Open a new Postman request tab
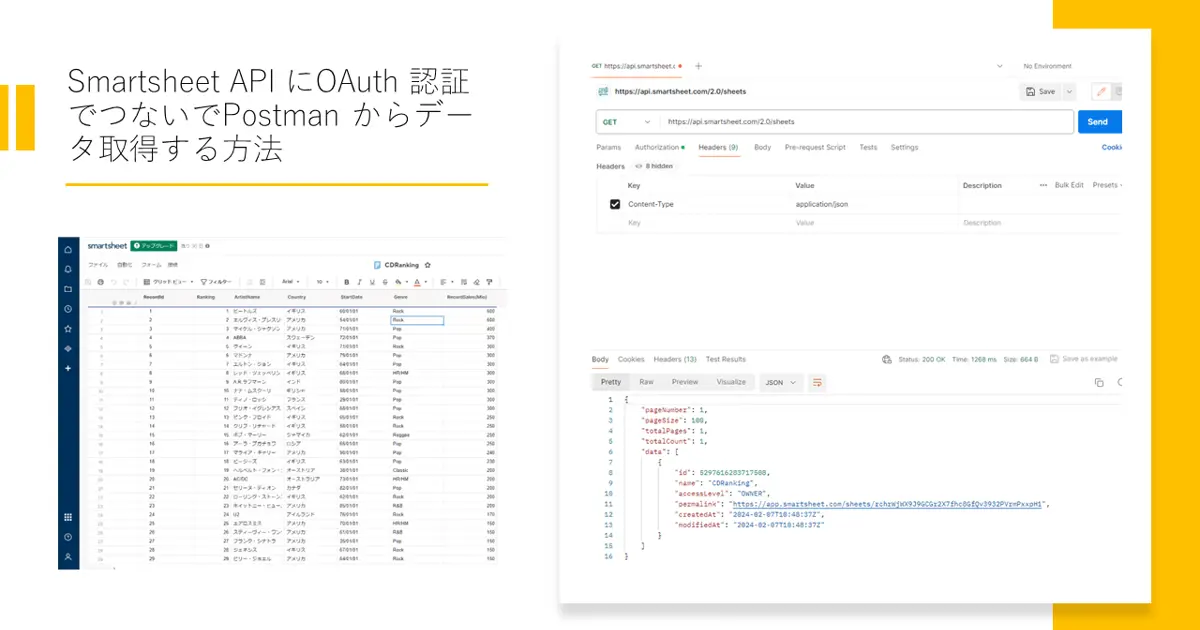 coord(698,66)
